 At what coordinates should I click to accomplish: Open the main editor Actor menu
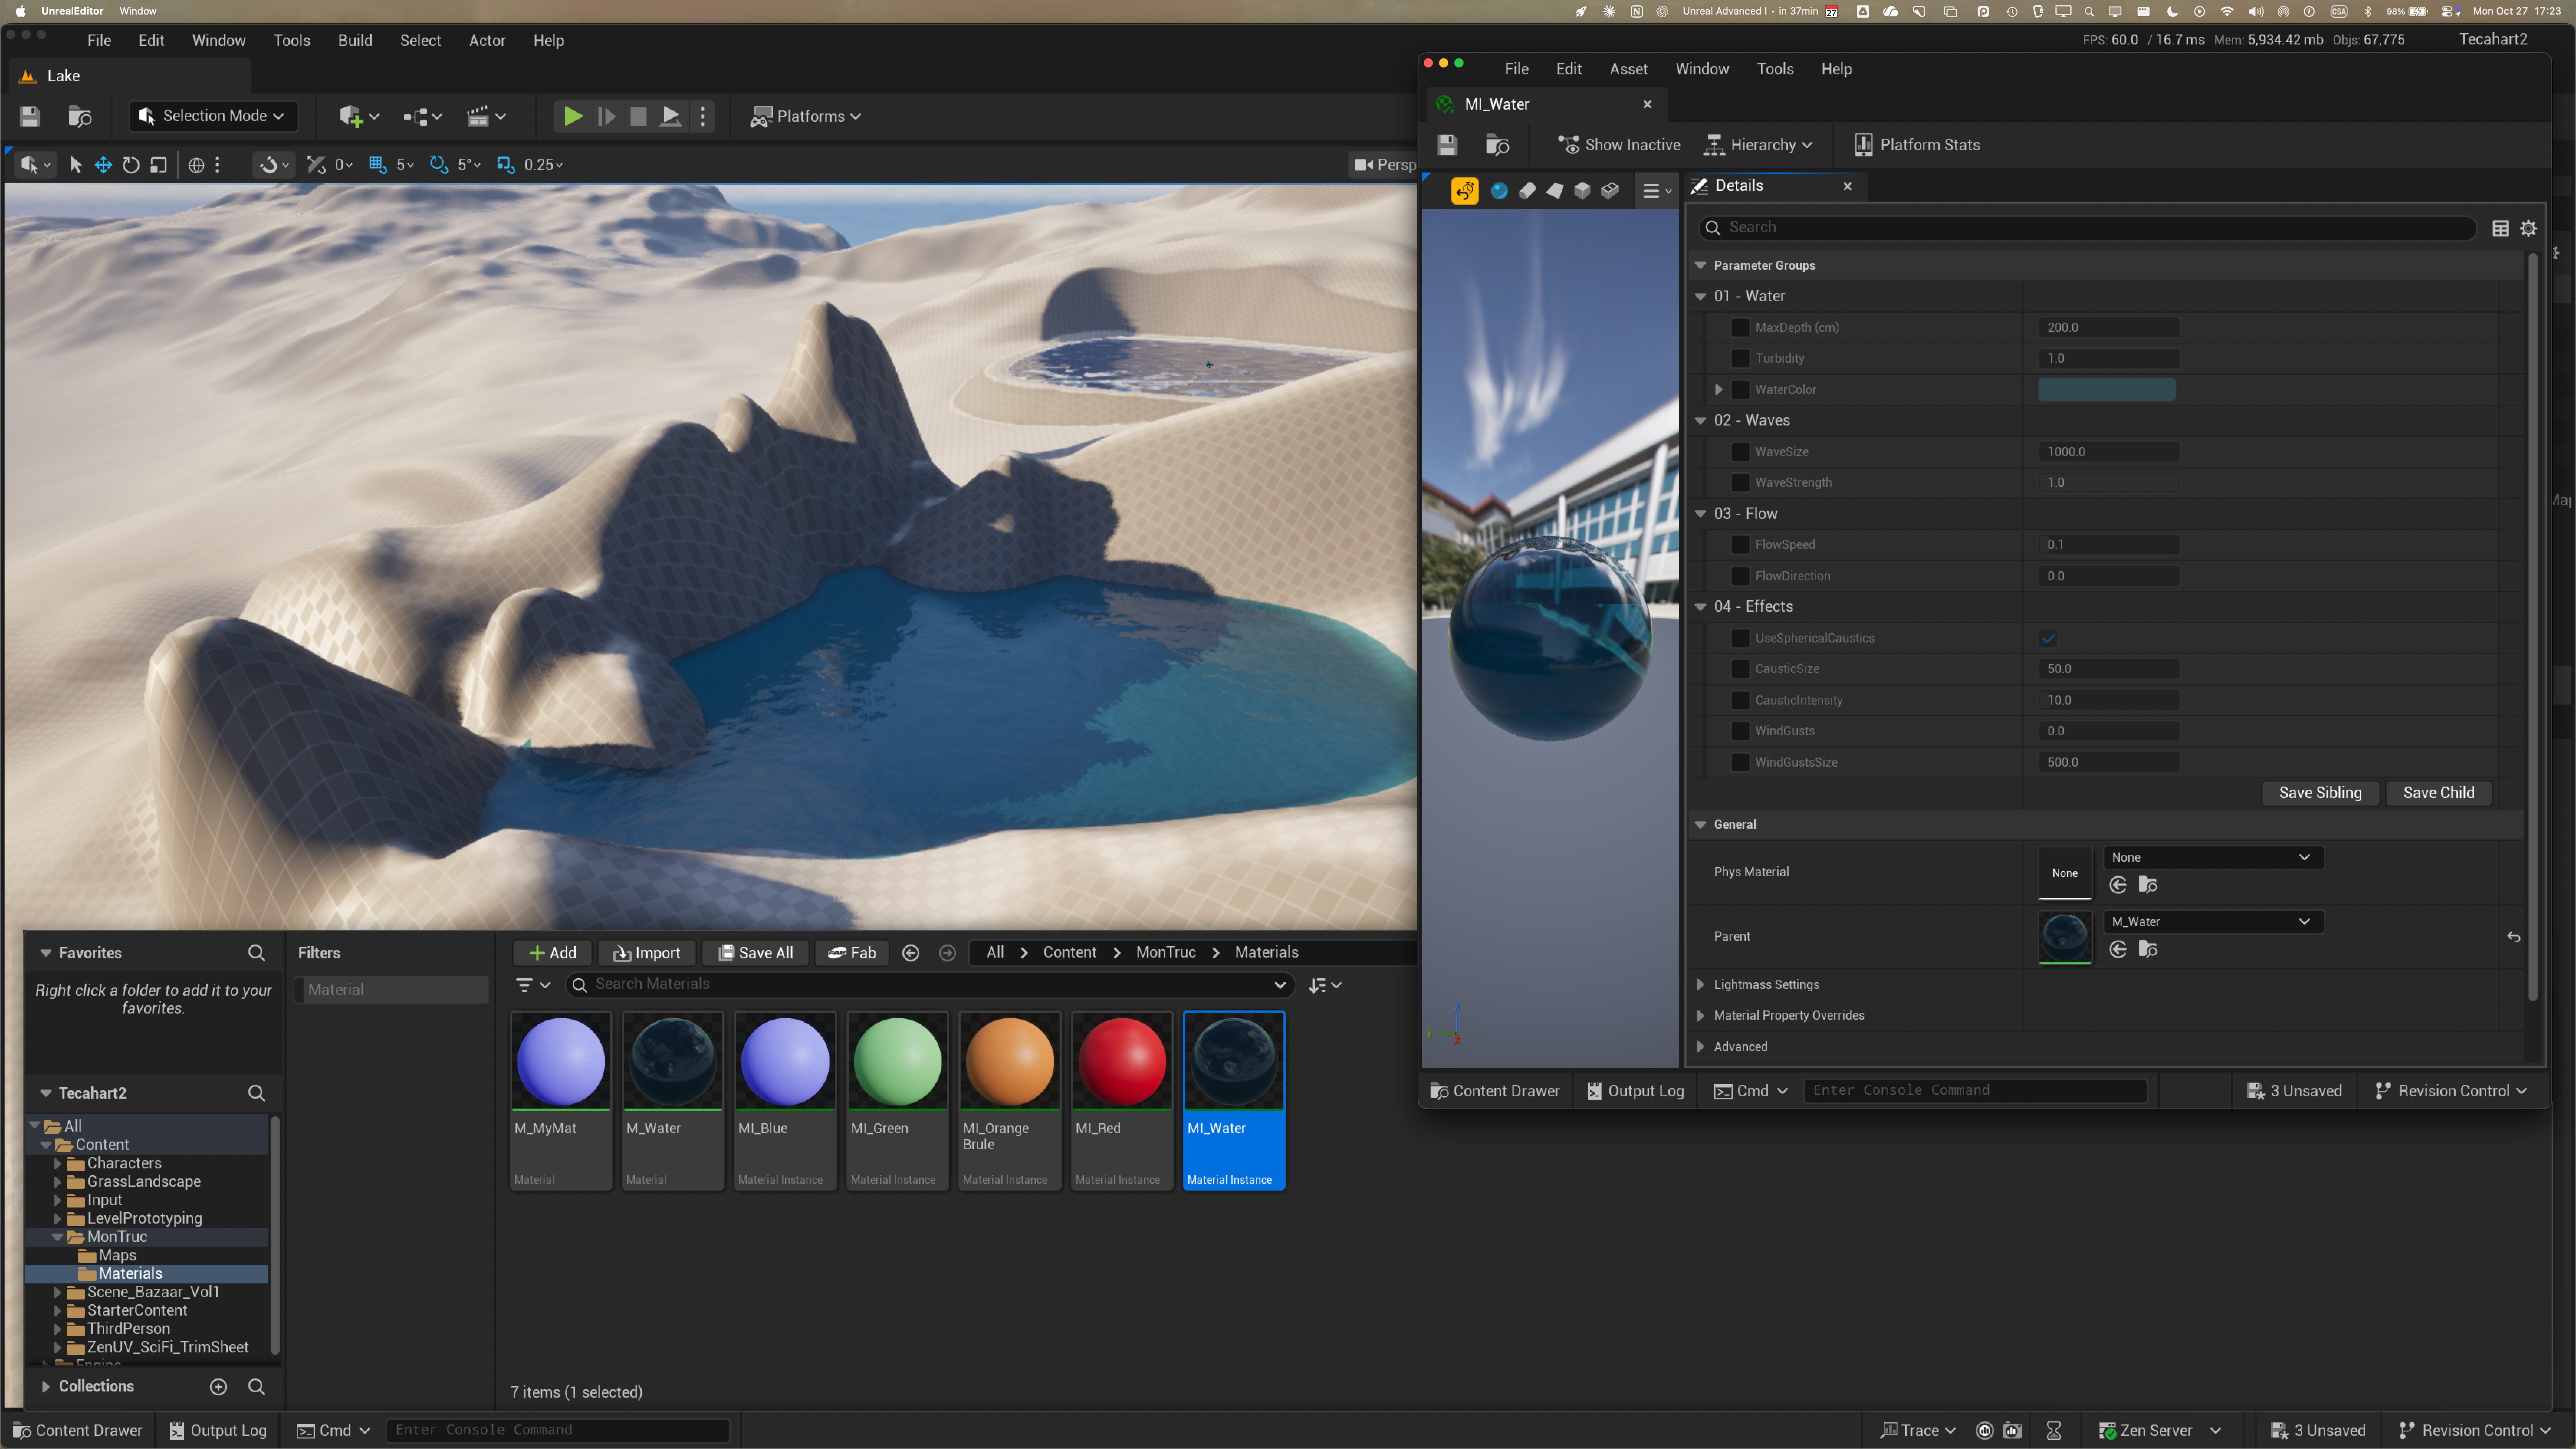[487, 41]
